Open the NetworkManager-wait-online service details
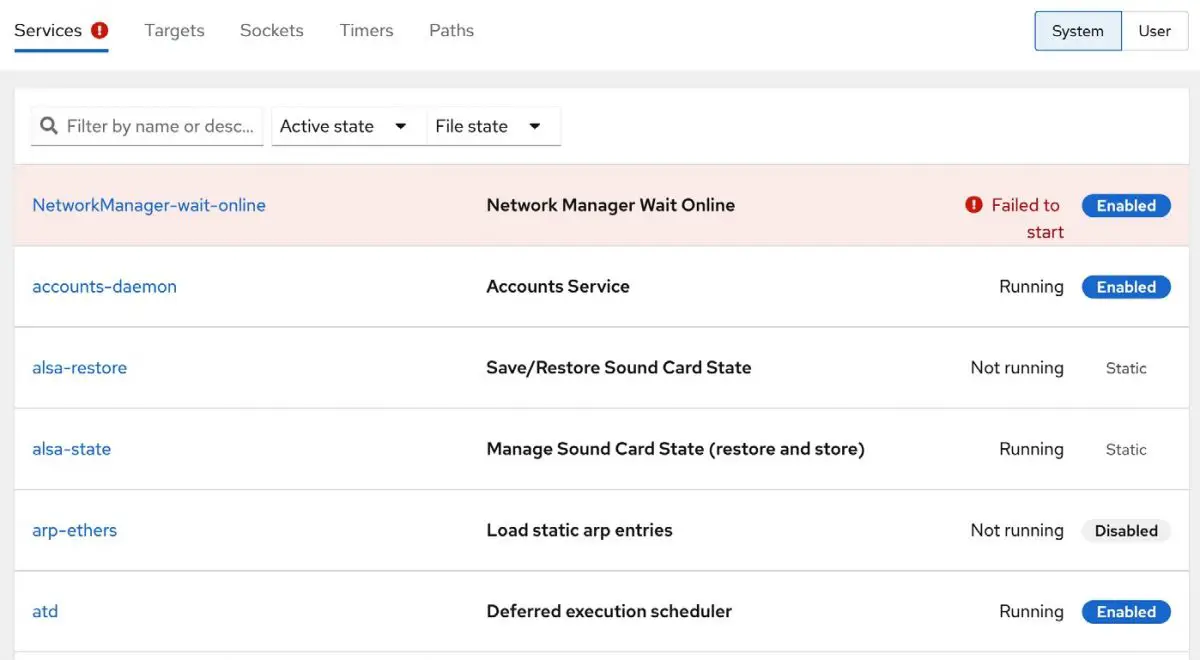Viewport: 1200px width, 660px height. [148, 205]
